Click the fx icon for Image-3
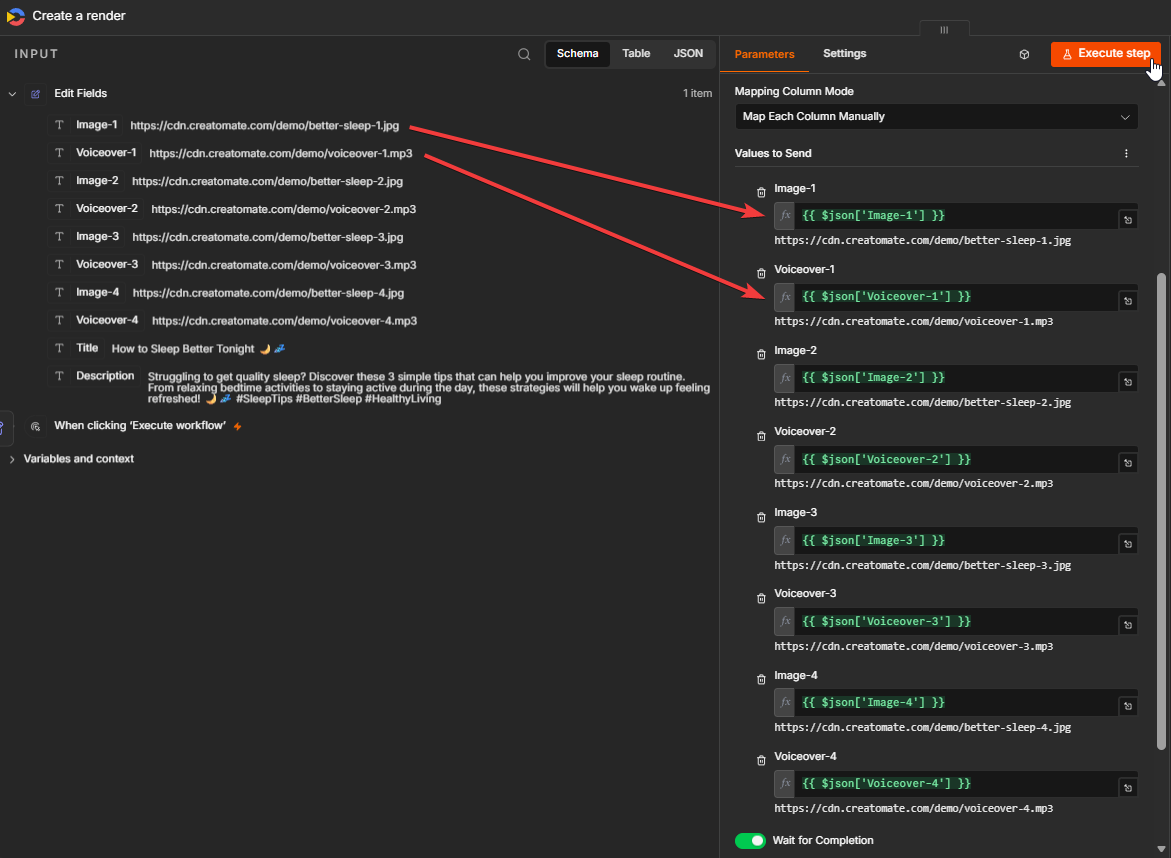1171x858 pixels. coord(784,540)
